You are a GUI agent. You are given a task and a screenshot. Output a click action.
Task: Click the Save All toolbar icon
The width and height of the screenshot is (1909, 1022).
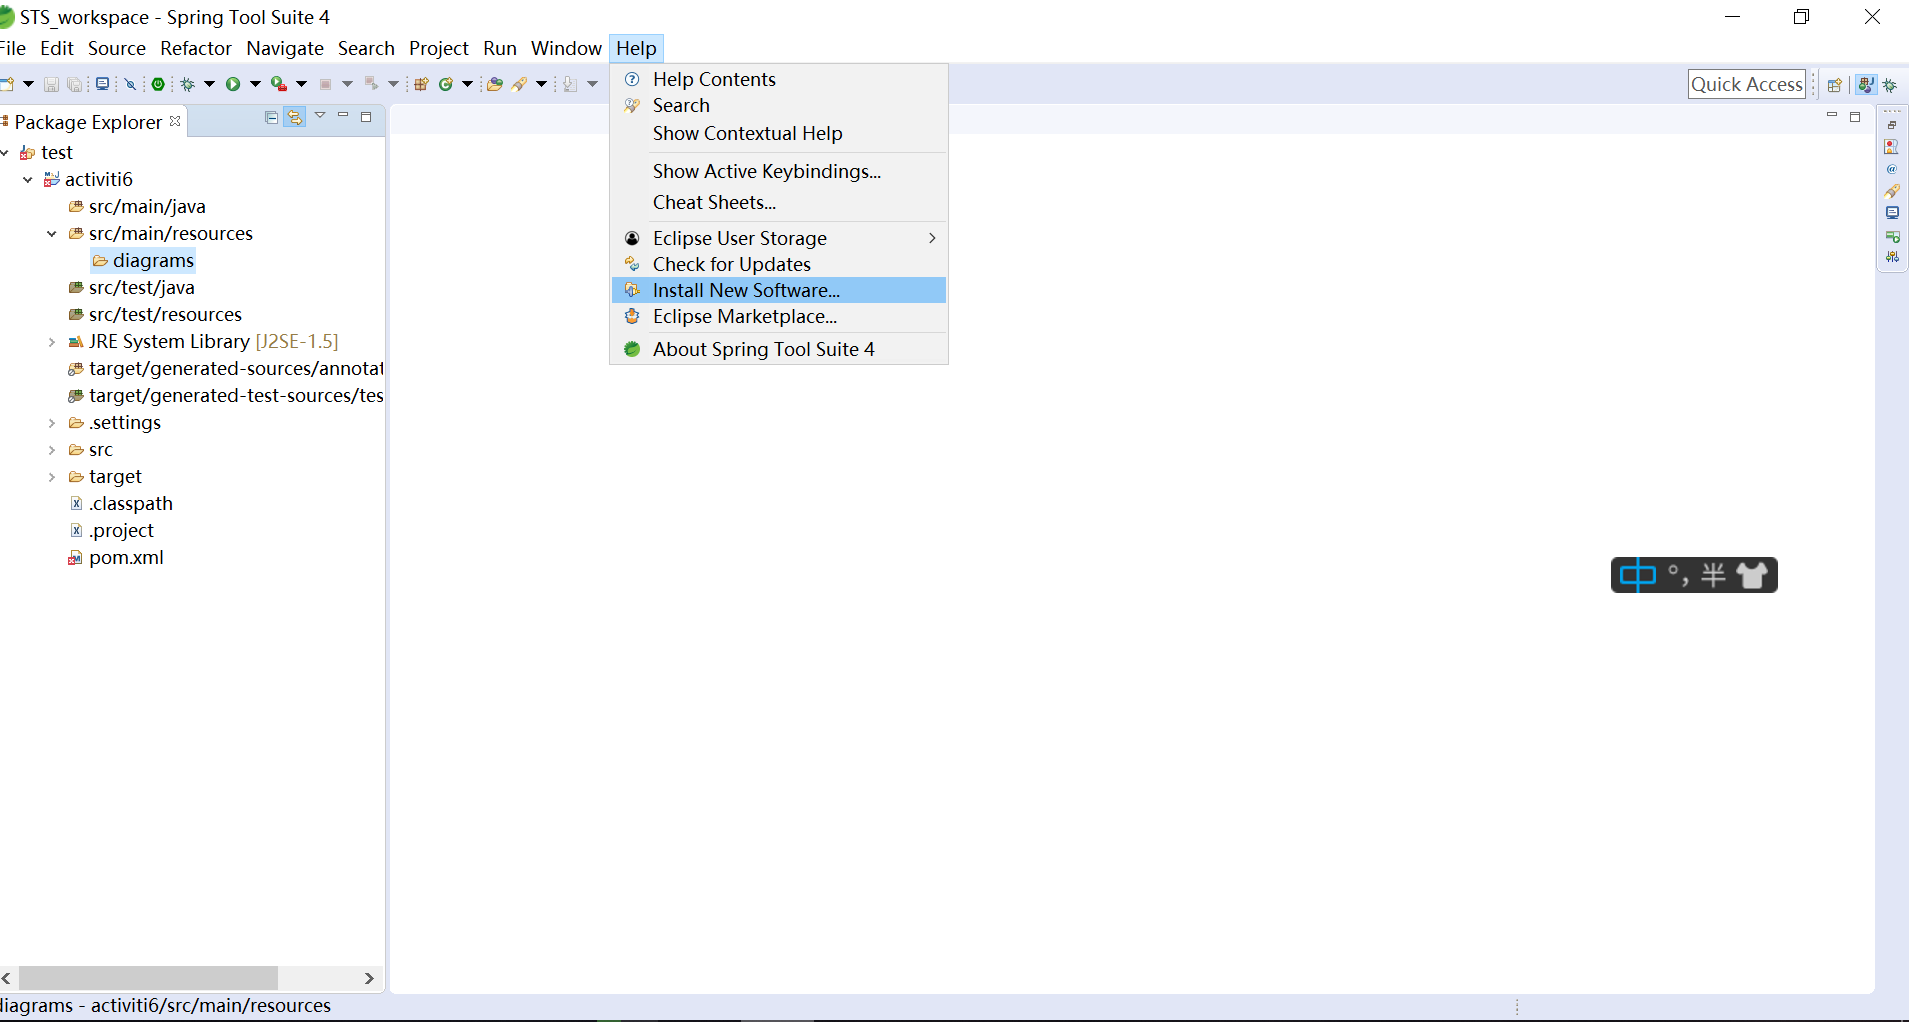pos(74,85)
